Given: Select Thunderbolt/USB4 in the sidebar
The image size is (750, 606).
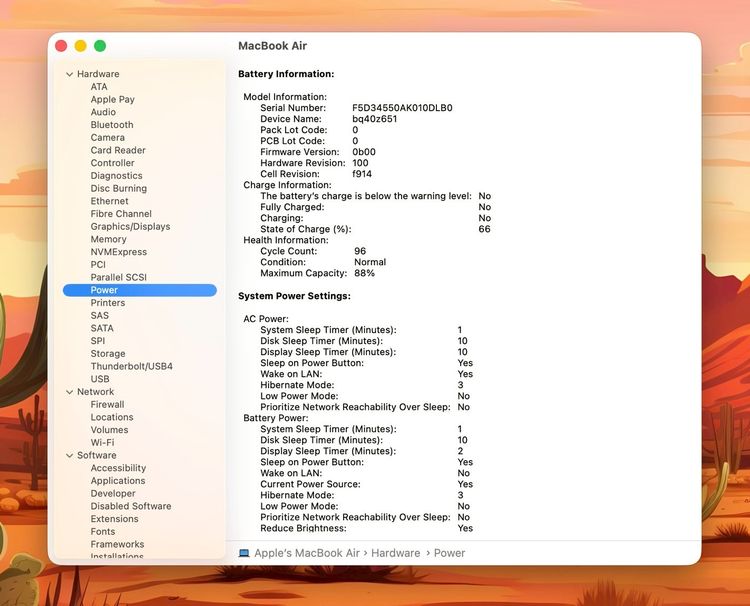Looking at the screenshot, I should [132, 366].
